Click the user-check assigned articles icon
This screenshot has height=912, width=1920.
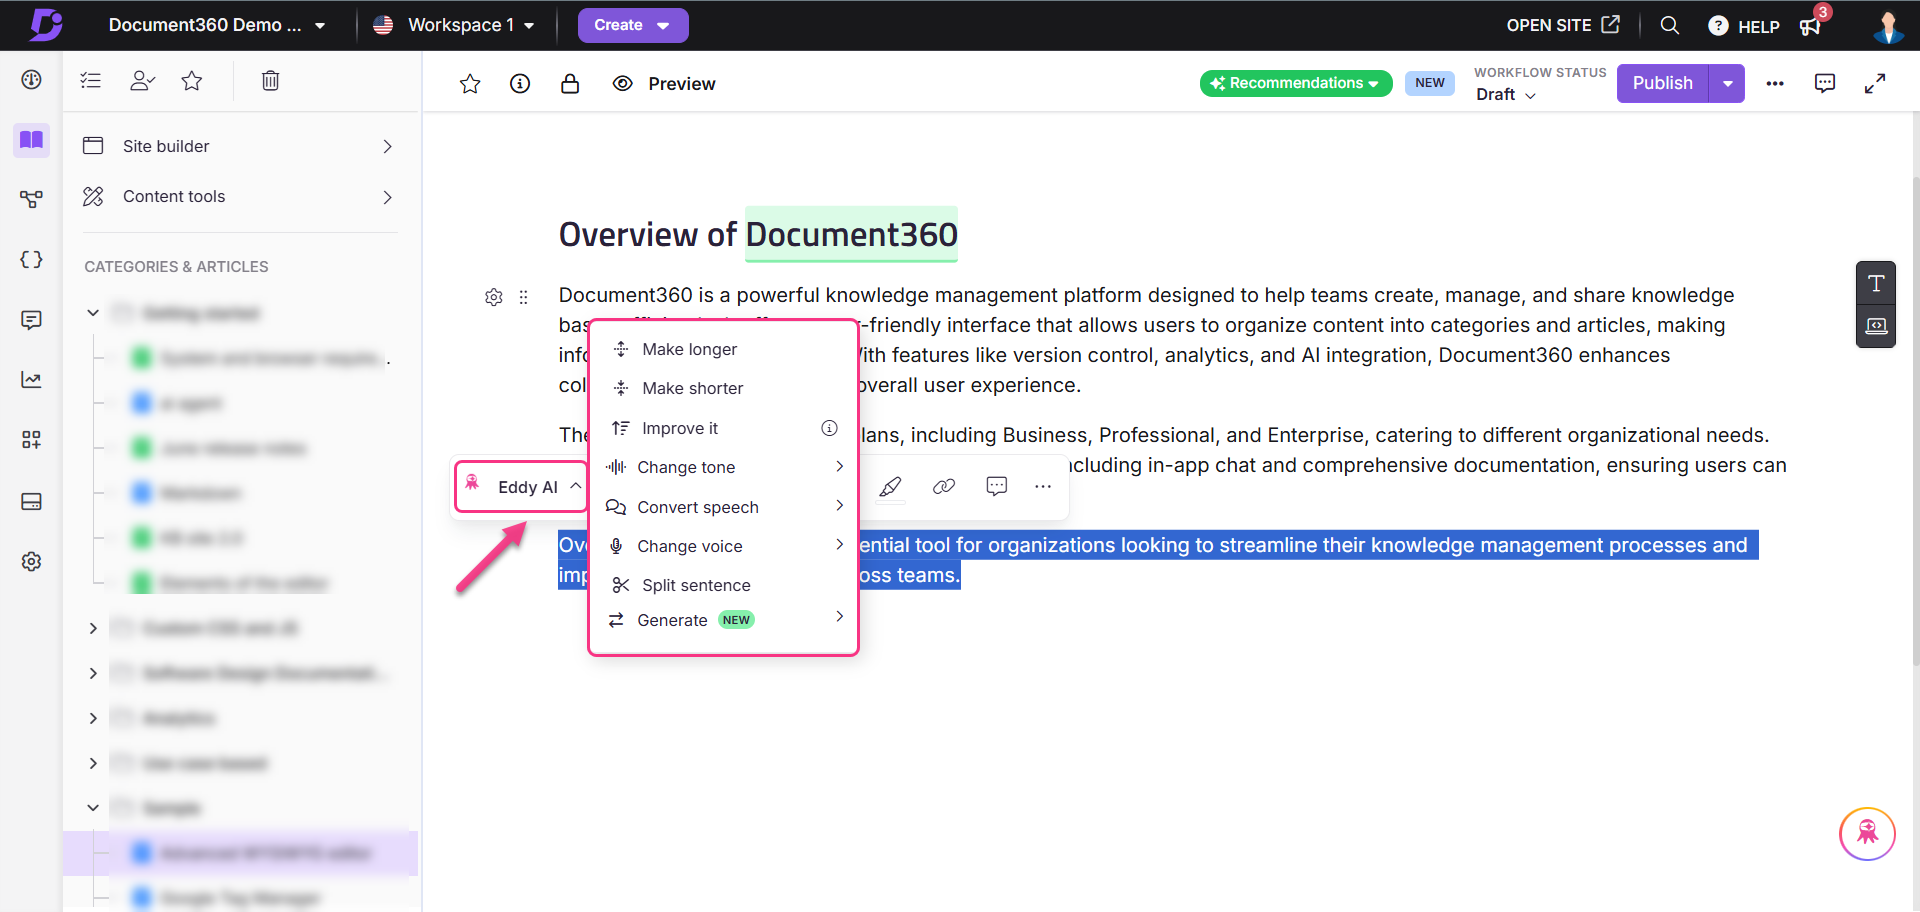point(143,81)
